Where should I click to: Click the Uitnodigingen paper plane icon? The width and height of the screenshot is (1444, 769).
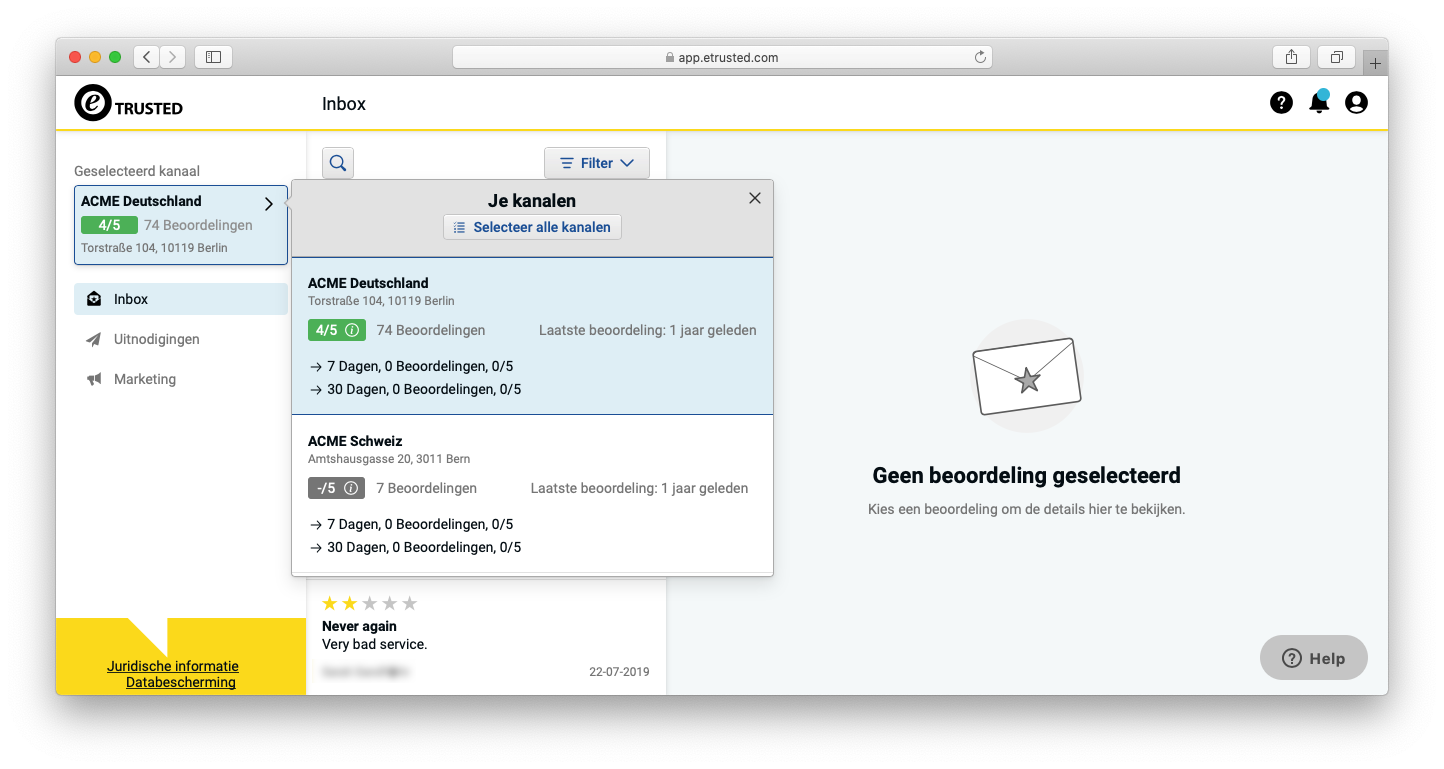coord(94,339)
